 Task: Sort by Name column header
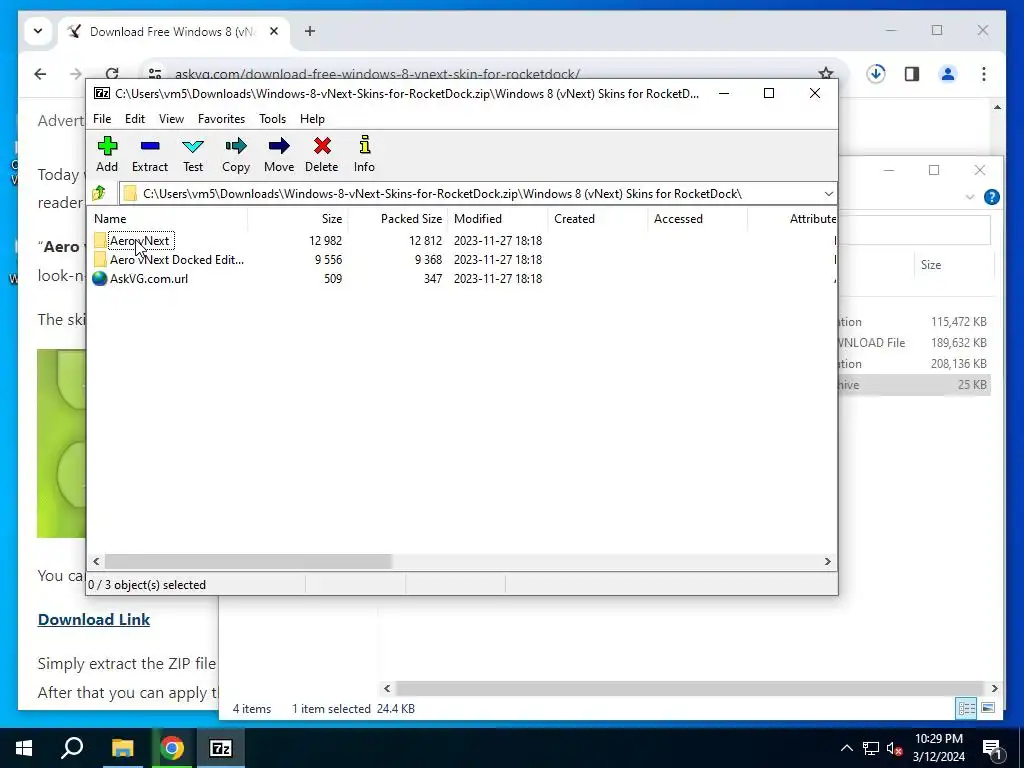(168, 219)
